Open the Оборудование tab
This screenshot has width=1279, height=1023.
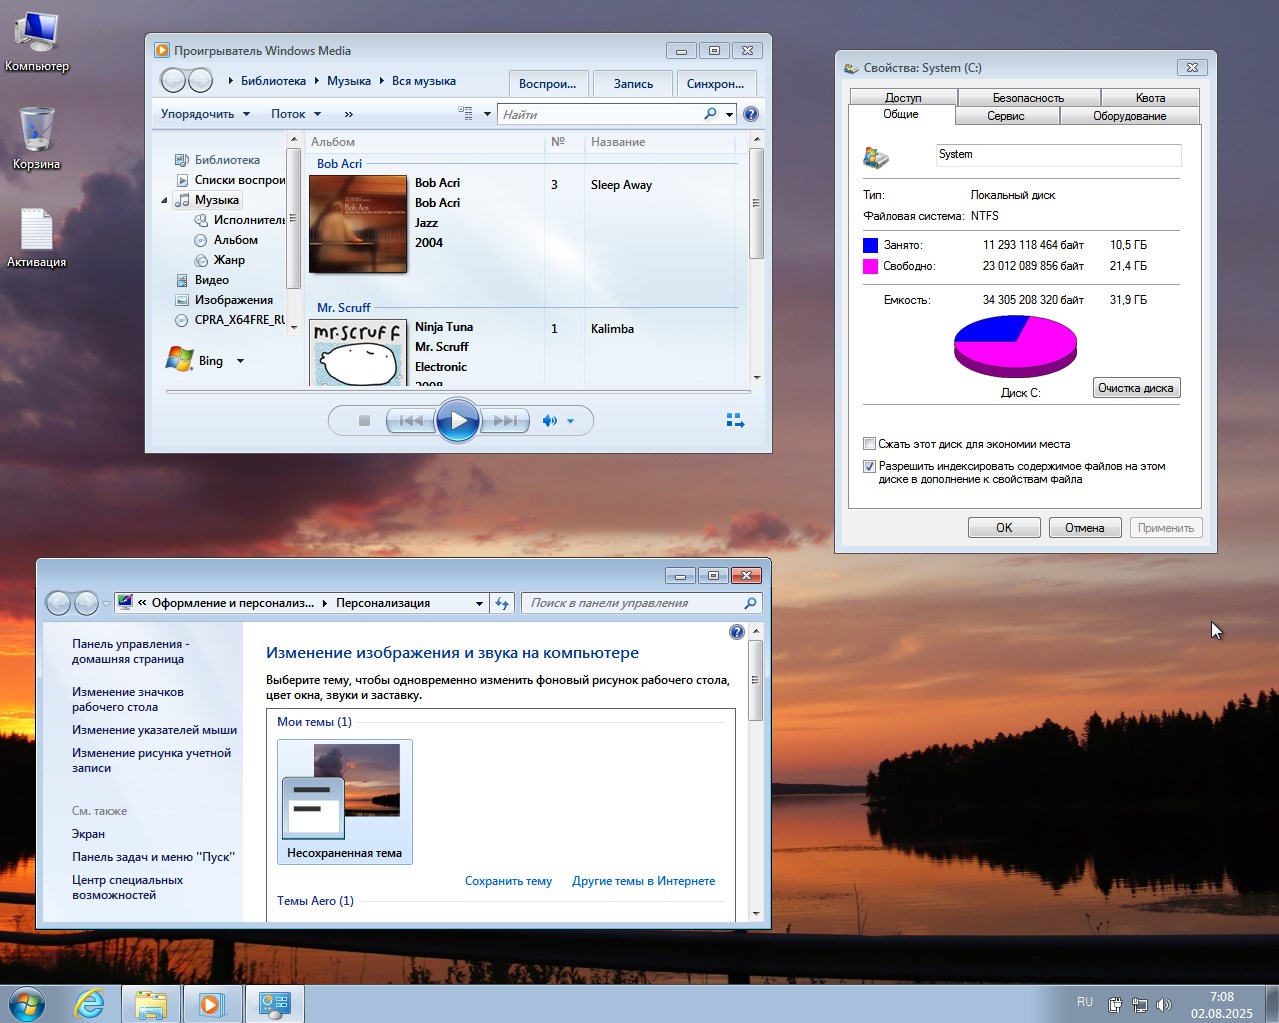(x=1129, y=116)
